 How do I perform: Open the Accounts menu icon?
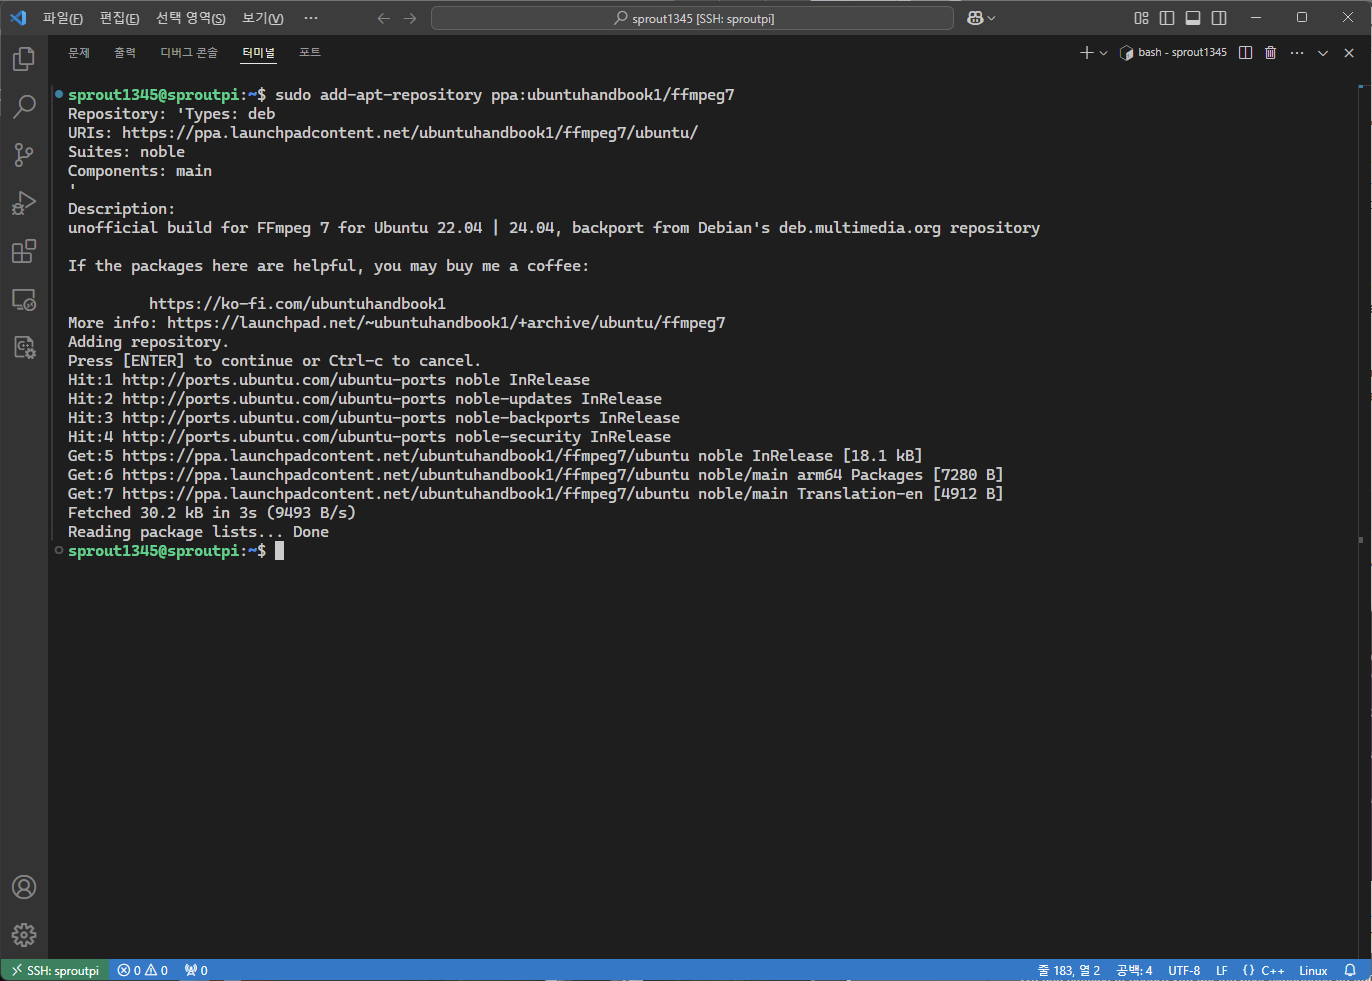(24, 887)
